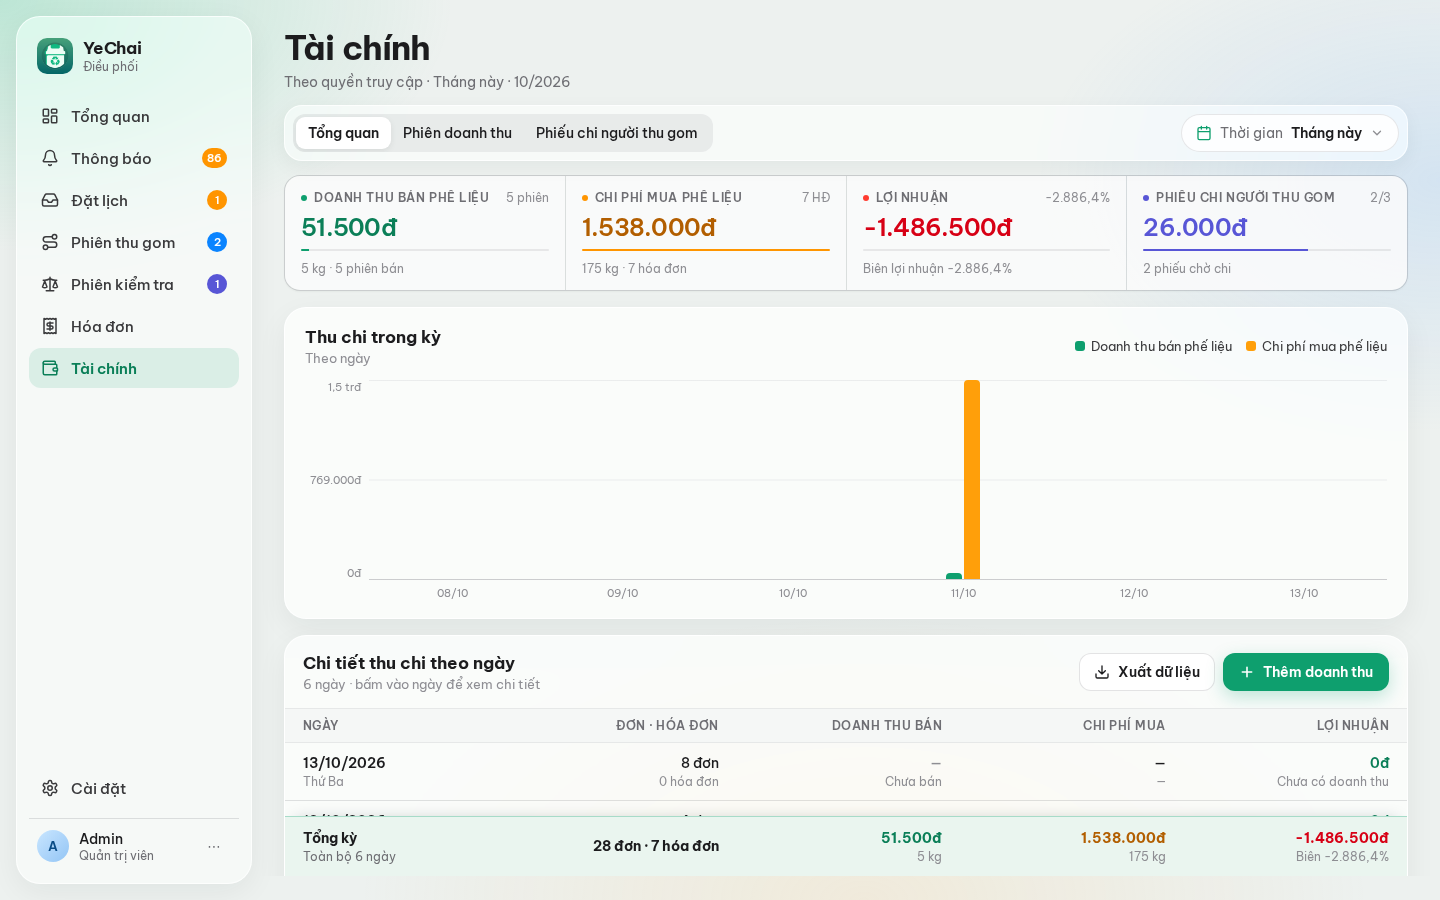1440x900 pixels.
Task: Toggle green Doanh thu bán phế liệu legend swatch
Action: tap(1080, 346)
